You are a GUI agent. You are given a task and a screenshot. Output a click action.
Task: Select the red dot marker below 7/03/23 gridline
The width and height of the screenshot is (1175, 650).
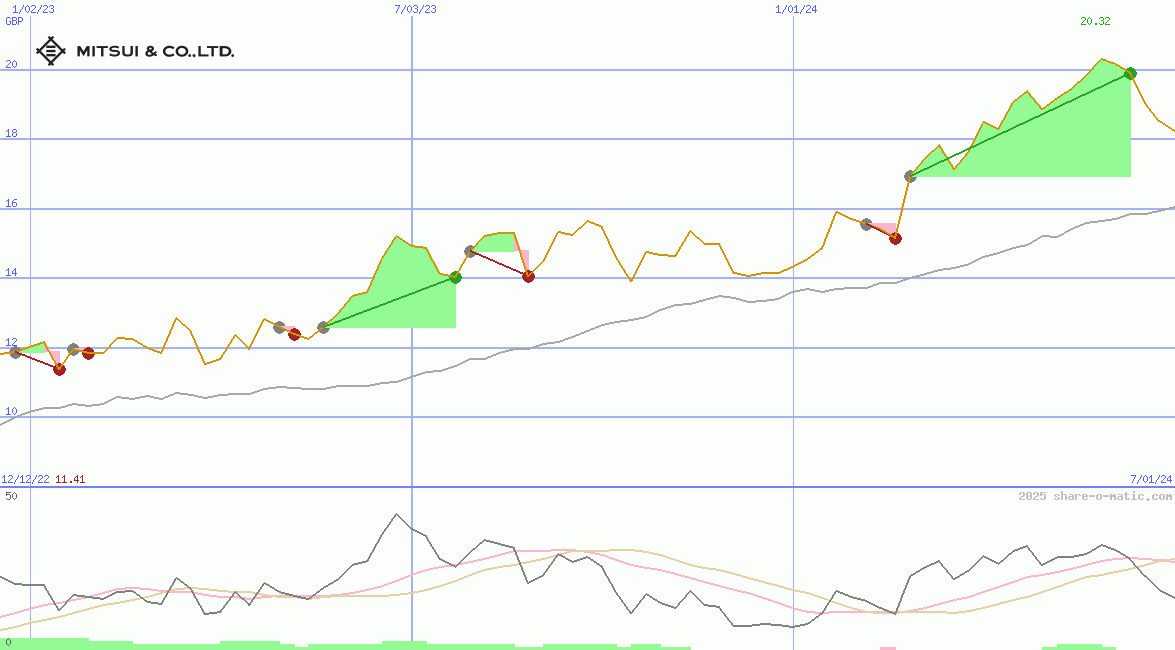pyautogui.click(x=528, y=277)
